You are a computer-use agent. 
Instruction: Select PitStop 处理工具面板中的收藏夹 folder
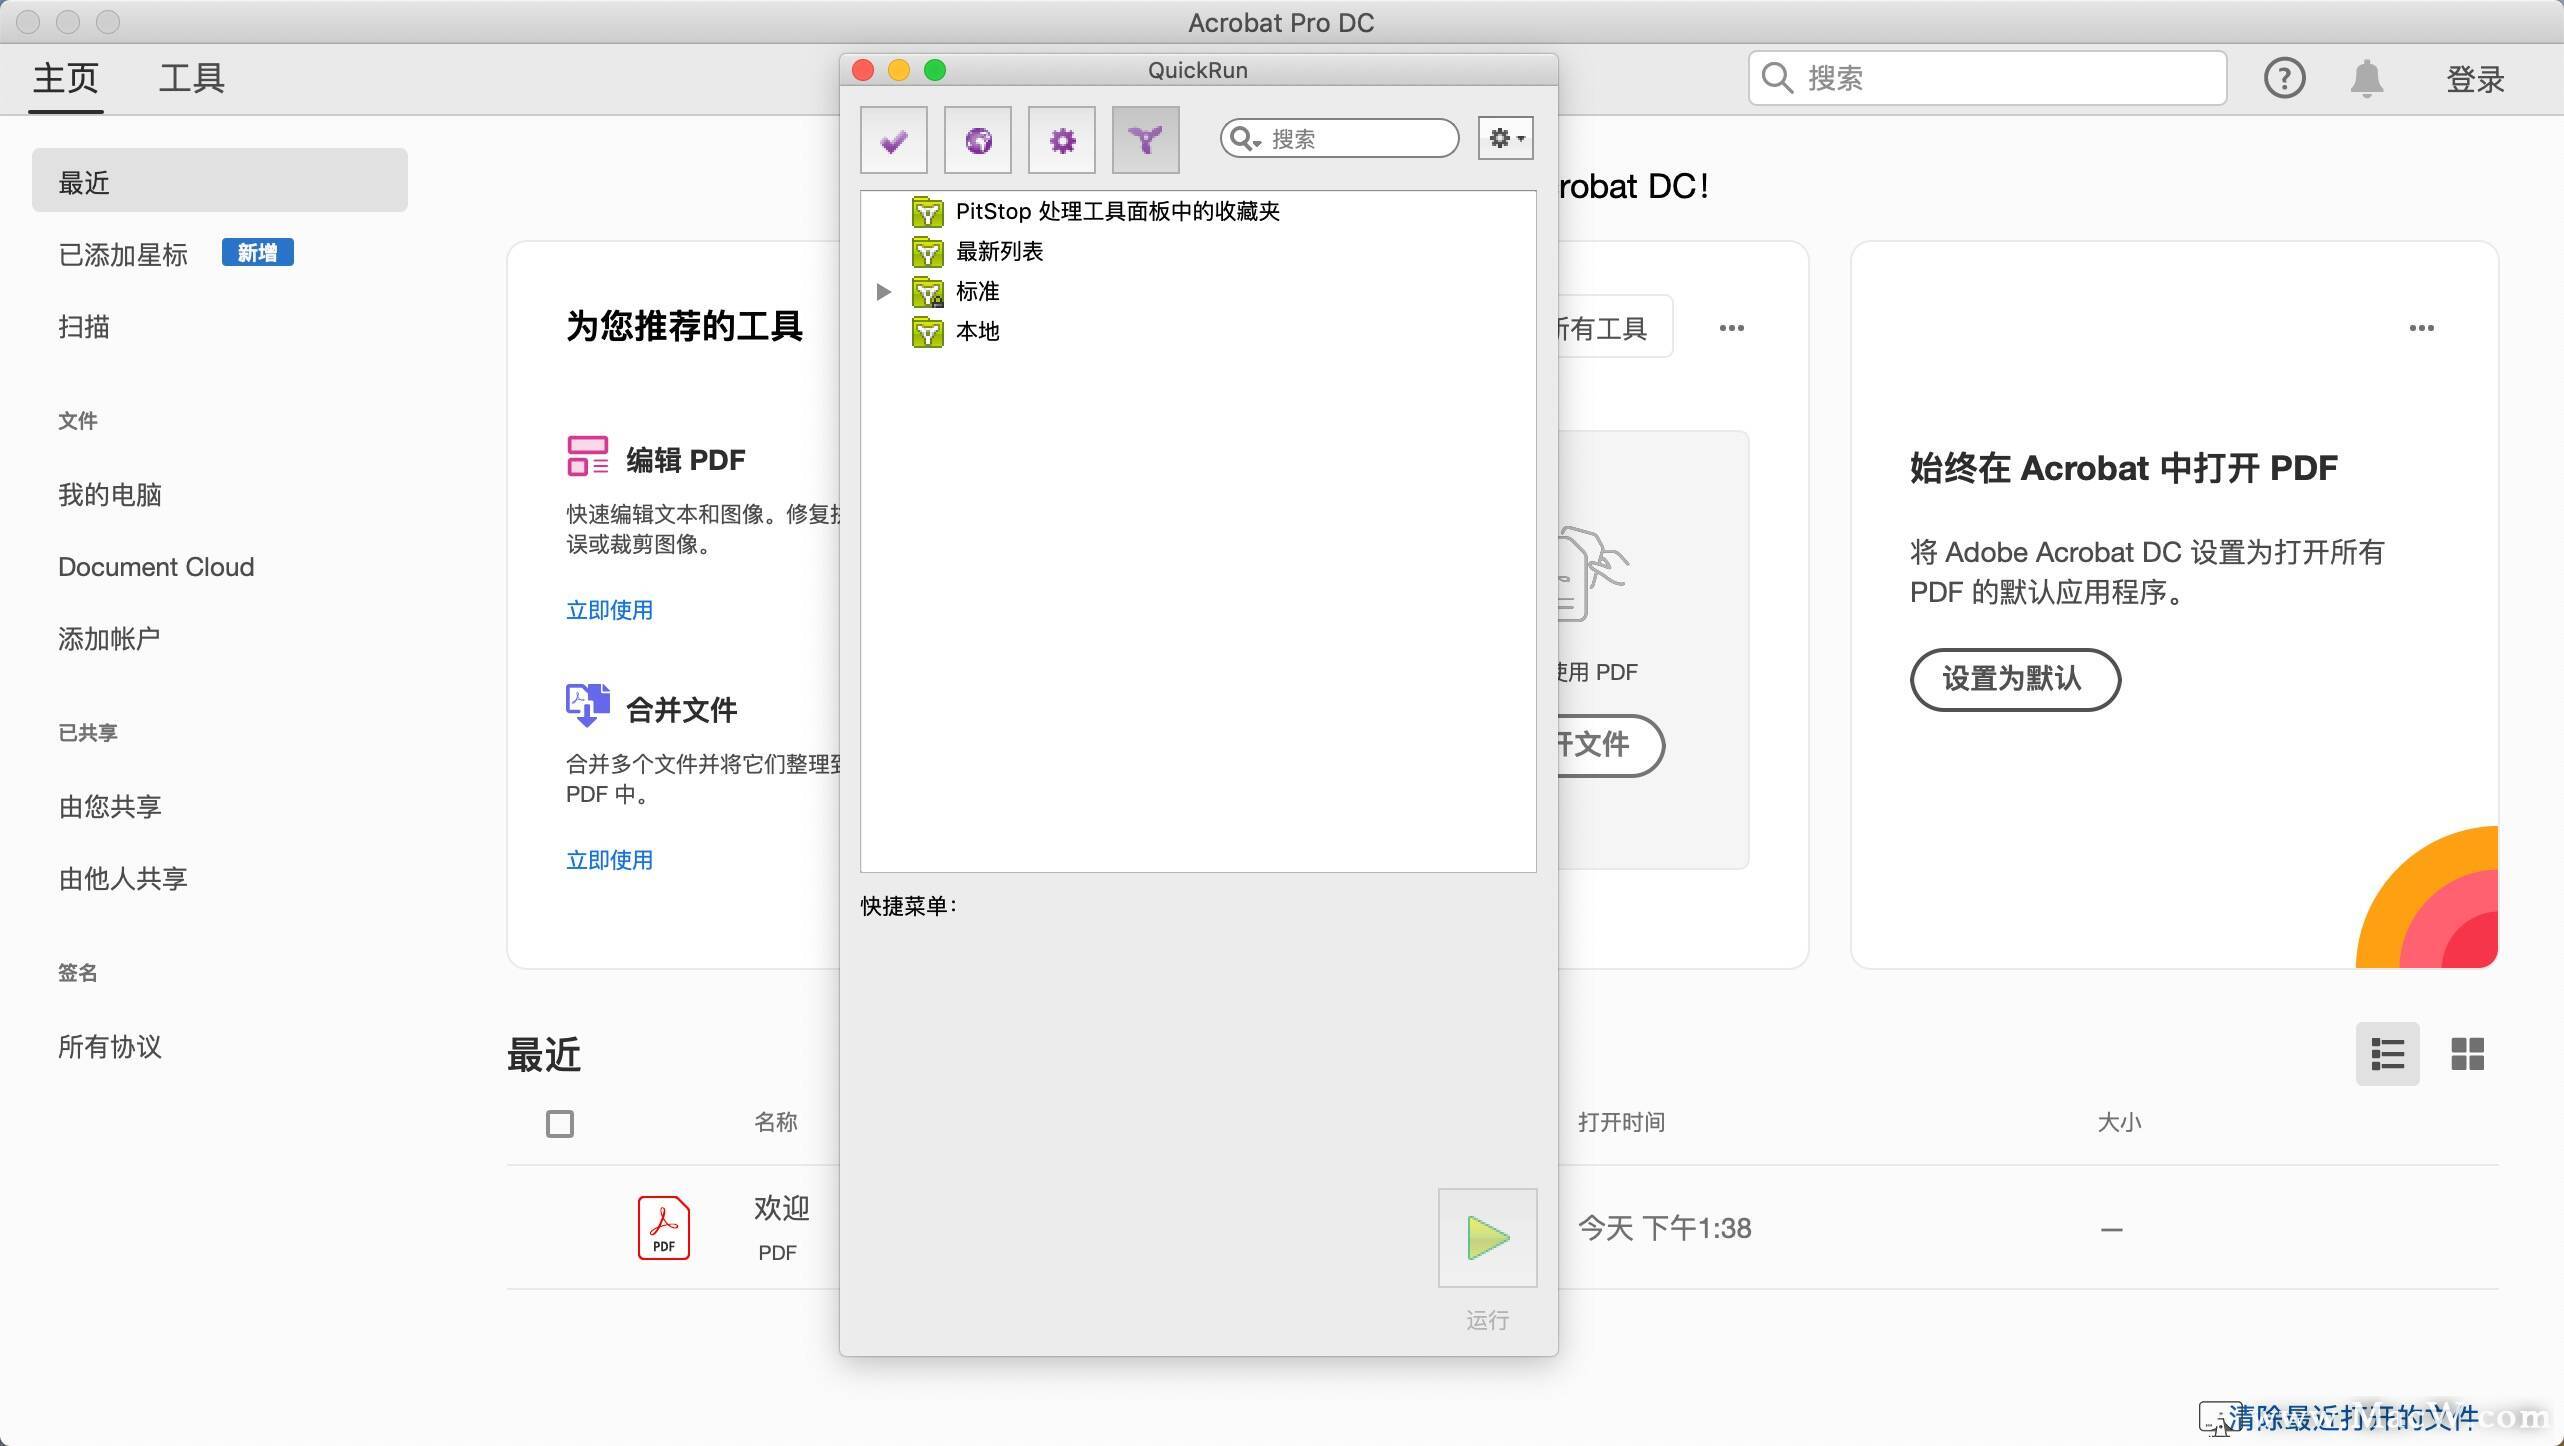coord(1198,211)
